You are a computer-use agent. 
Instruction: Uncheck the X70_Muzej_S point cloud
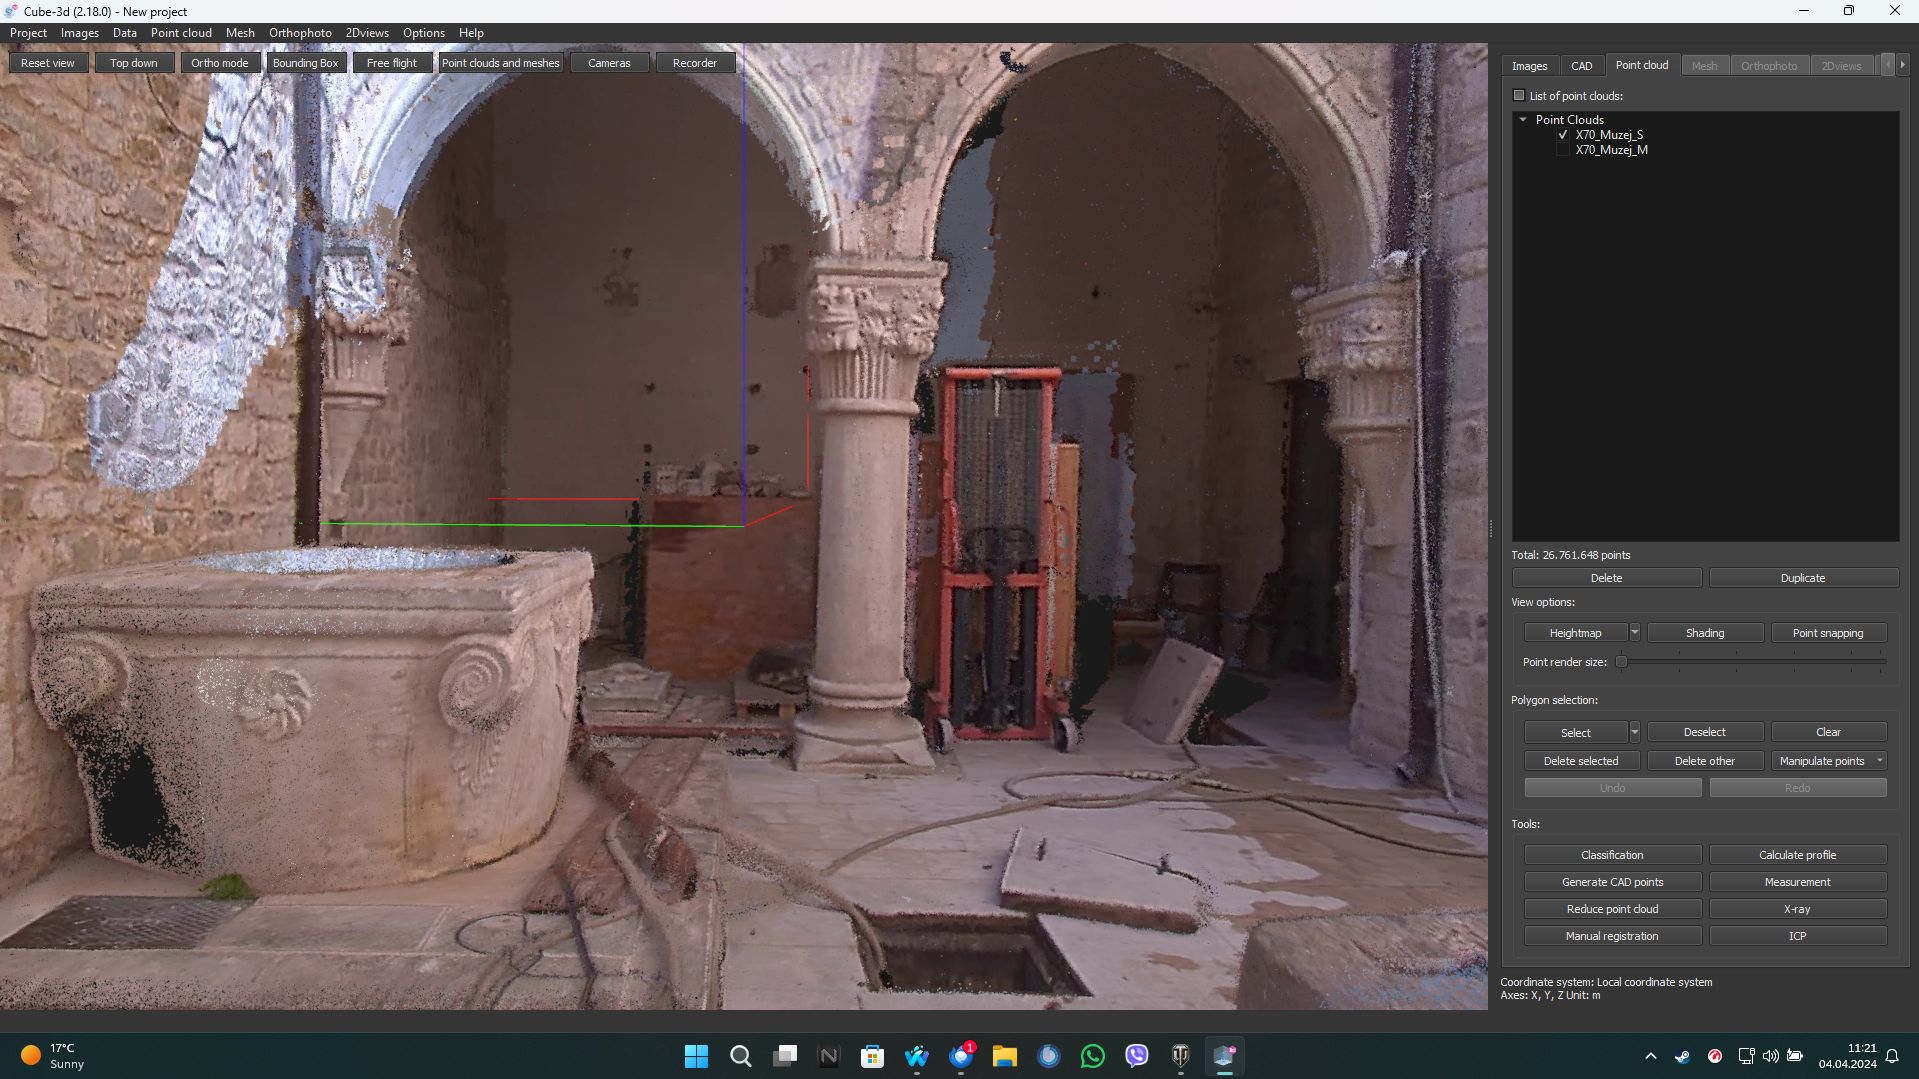(1563, 135)
